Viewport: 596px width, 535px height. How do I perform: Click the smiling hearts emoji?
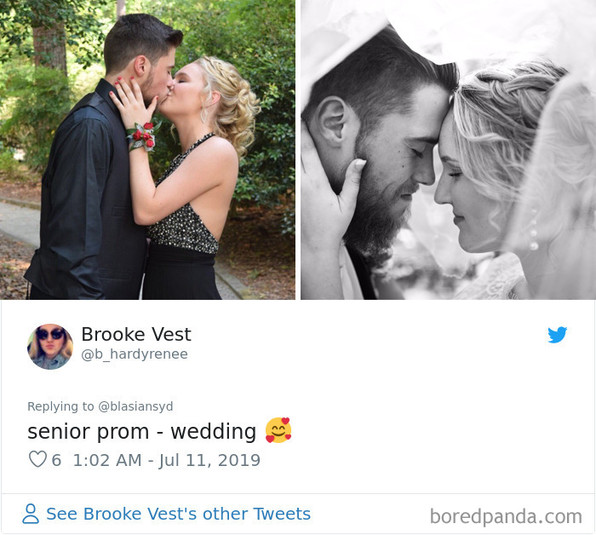[x=278, y=430]
